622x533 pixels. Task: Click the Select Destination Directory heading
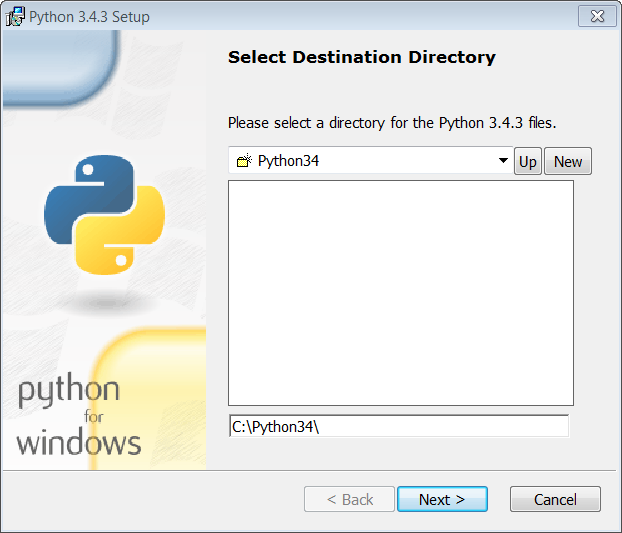coord(361,57)
